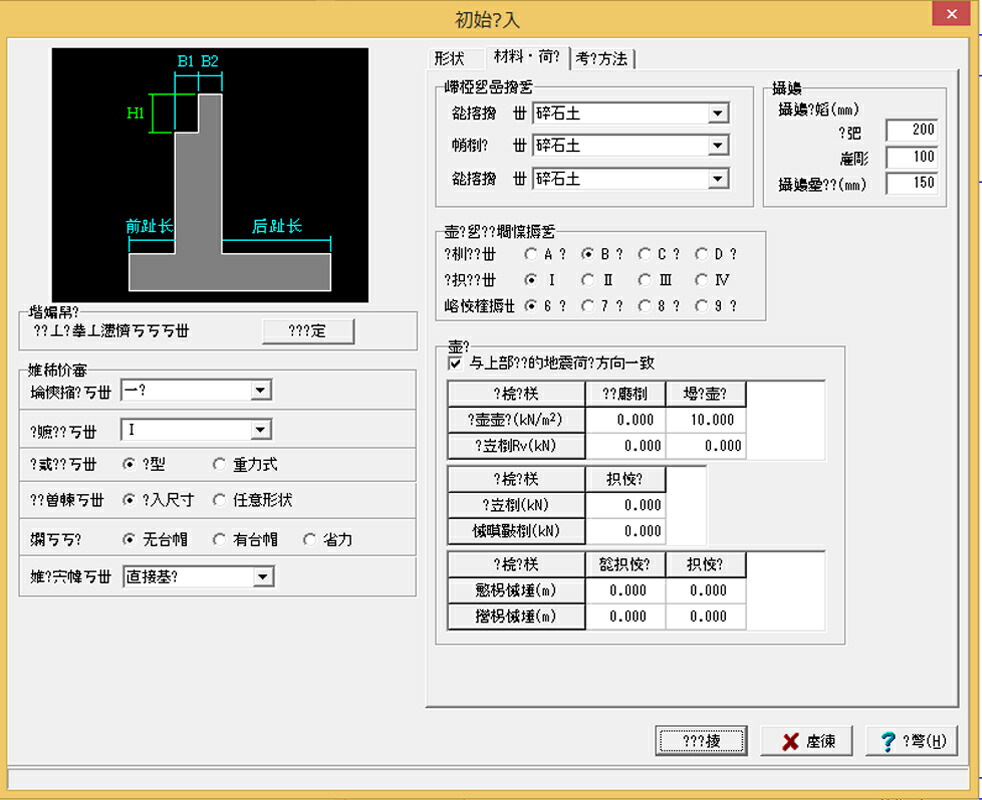Open the third 碎石土 soil dropdown
The width and height of the screenshot is (982, 800).
point(718,179)
